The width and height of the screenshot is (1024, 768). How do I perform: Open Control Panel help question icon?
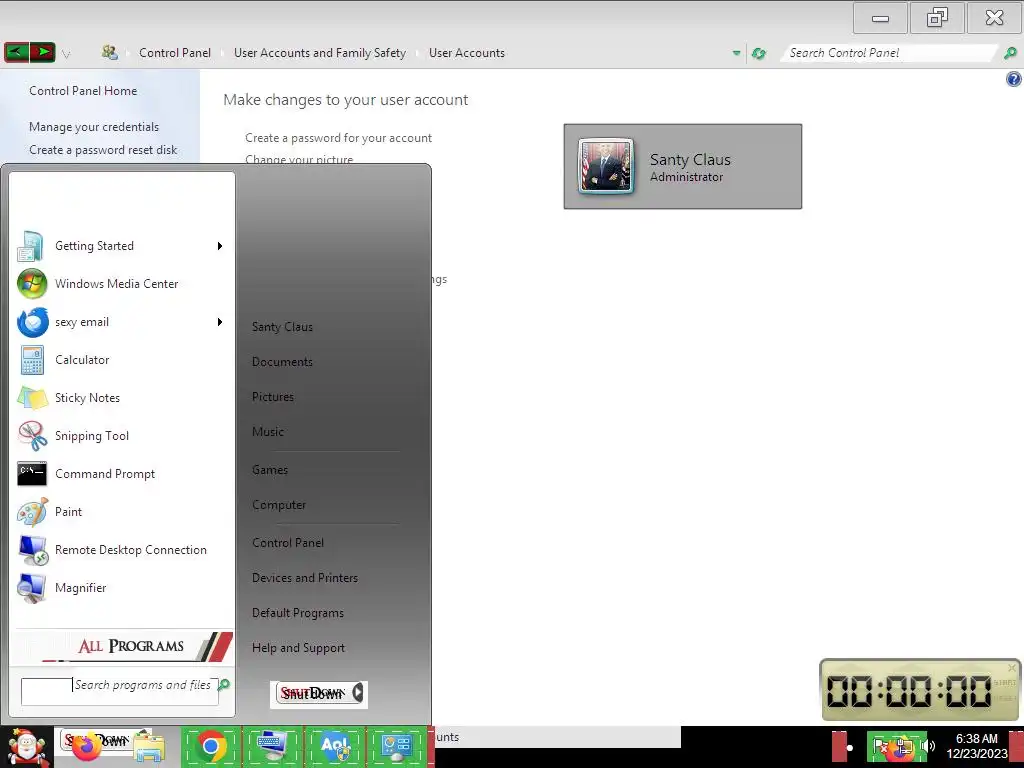click(1013, 80)
